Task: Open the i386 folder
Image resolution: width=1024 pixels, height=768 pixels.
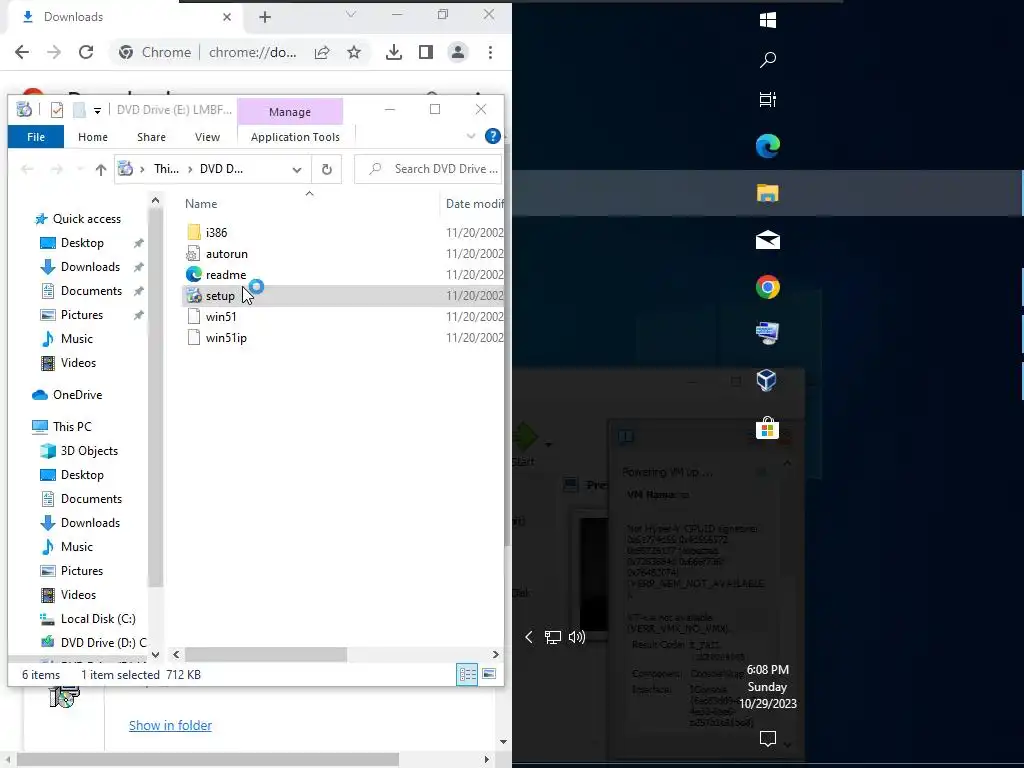Action: tap(216, 232)
